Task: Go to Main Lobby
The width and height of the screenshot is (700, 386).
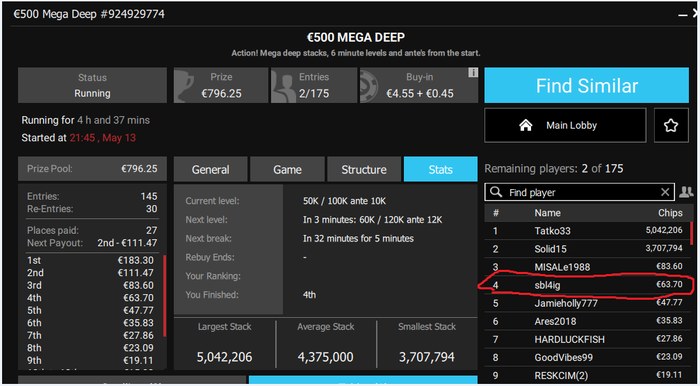Action: [565, 125]
